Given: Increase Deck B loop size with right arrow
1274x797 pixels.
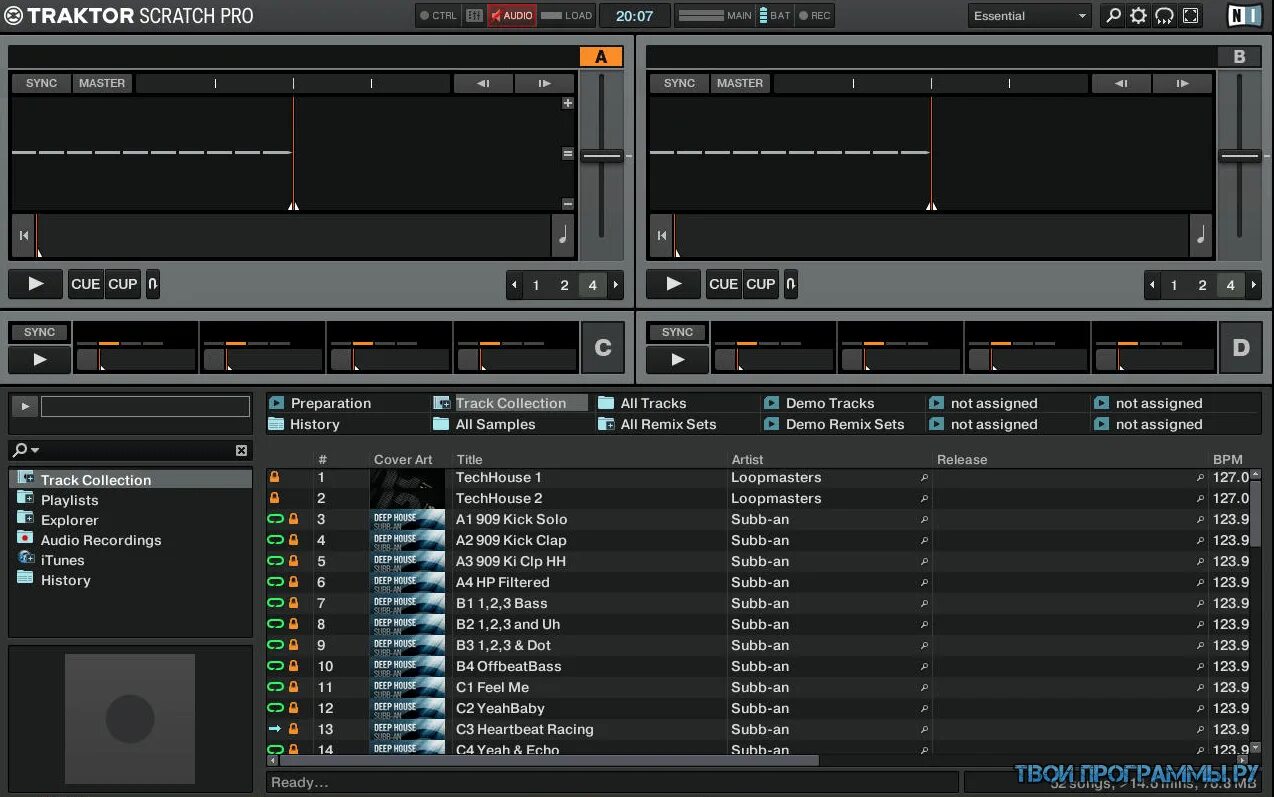Looking at the screenshot, I should point(1254,286).
